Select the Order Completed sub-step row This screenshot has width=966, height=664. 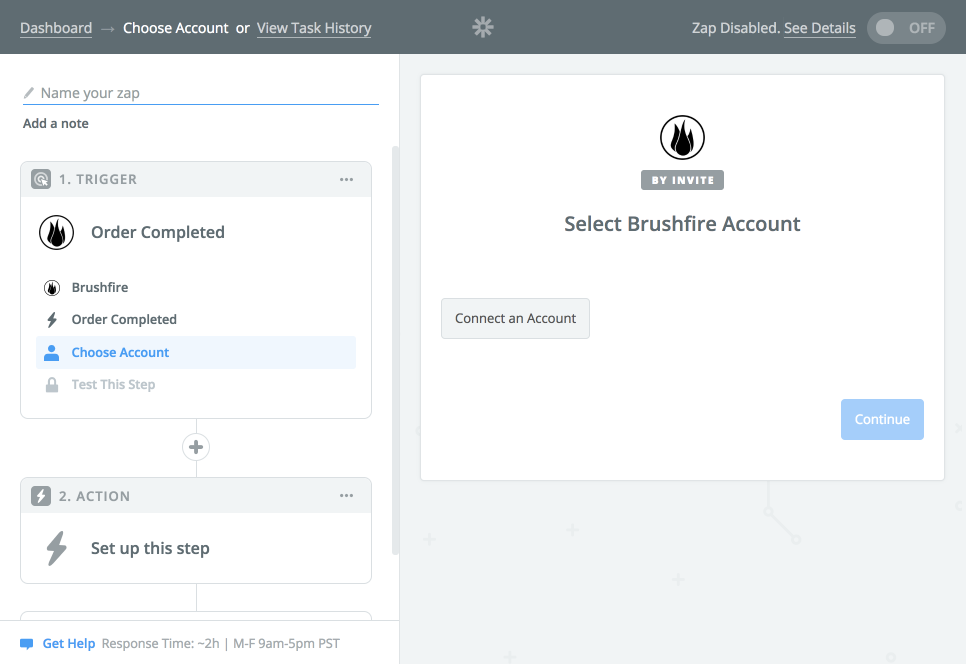196,320
